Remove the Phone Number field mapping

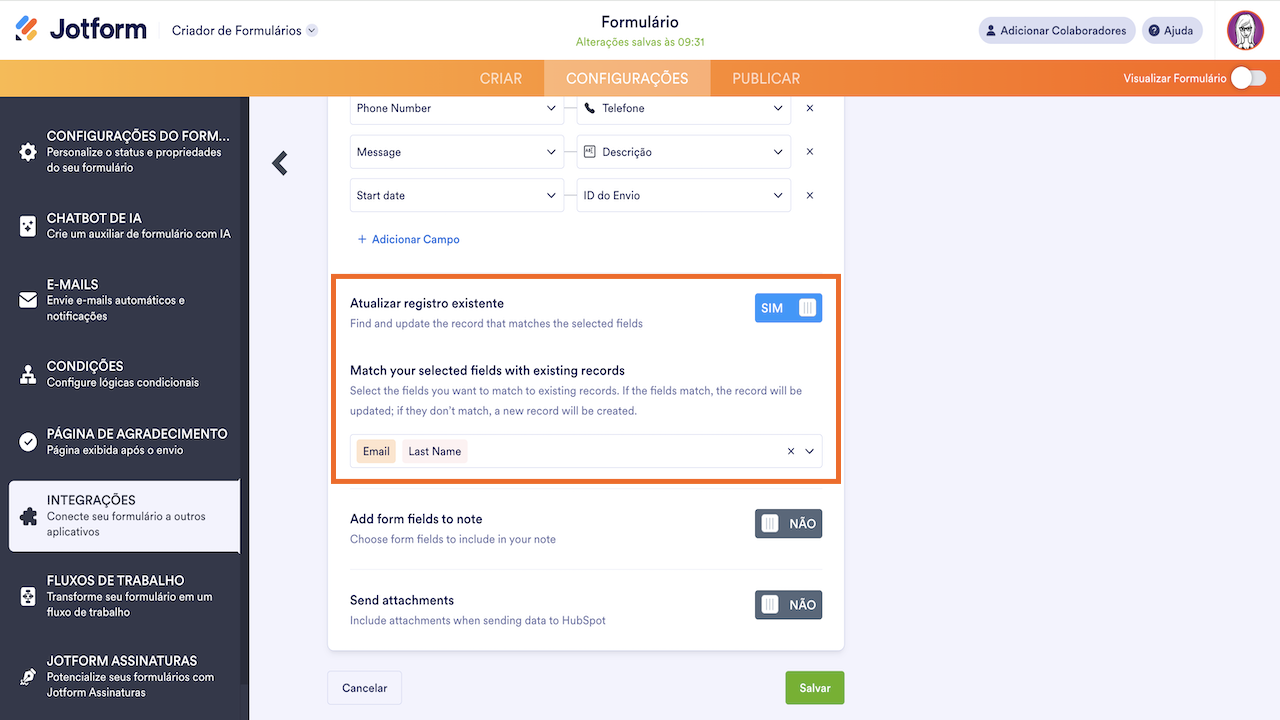(x=810, y=108)
